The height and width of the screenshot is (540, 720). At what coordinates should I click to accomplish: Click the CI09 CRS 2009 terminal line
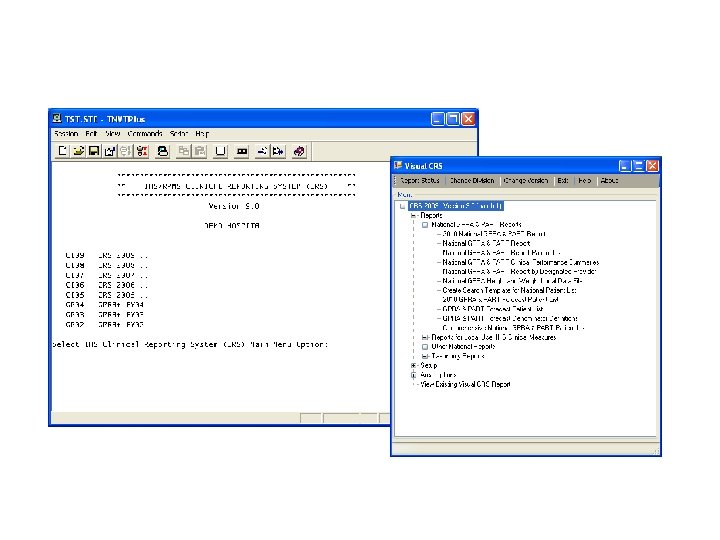[x=107, y=255]
